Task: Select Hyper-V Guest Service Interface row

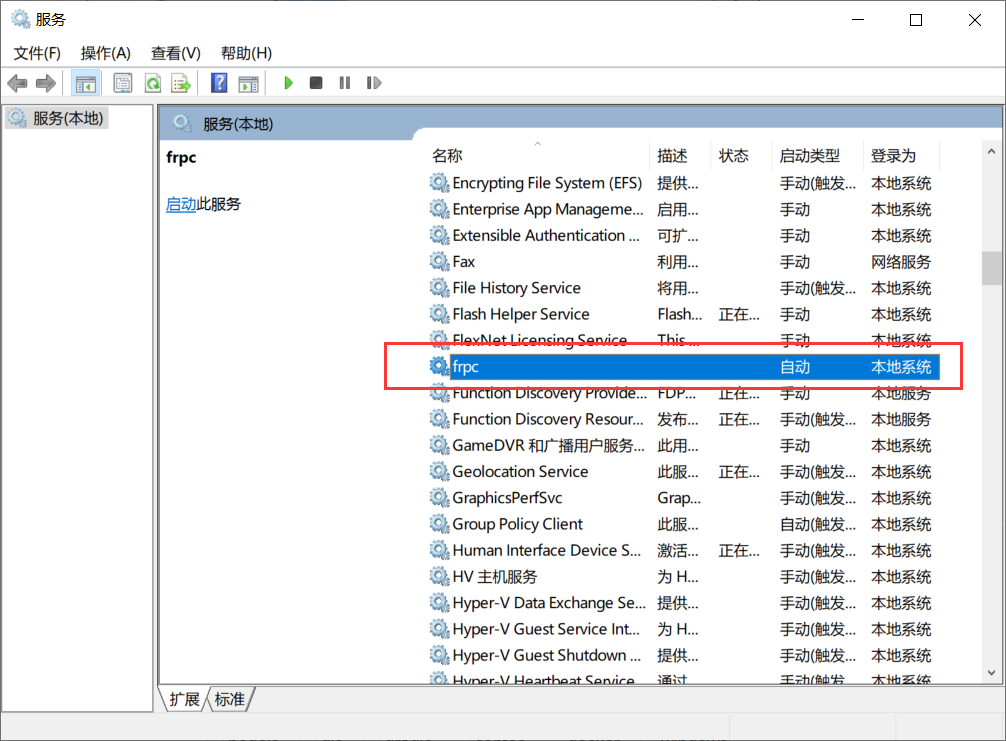Action: tap(683, 629)
